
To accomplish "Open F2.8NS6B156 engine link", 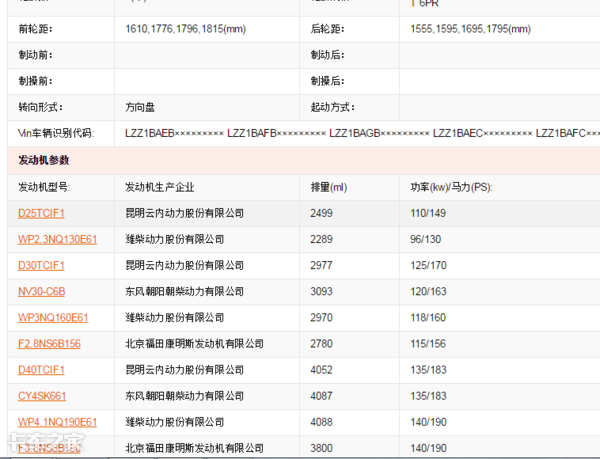I will tap(49, 343).
